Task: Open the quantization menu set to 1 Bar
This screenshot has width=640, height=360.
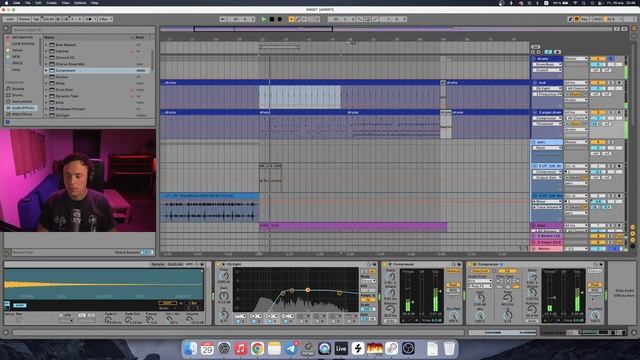Action: 105,19
